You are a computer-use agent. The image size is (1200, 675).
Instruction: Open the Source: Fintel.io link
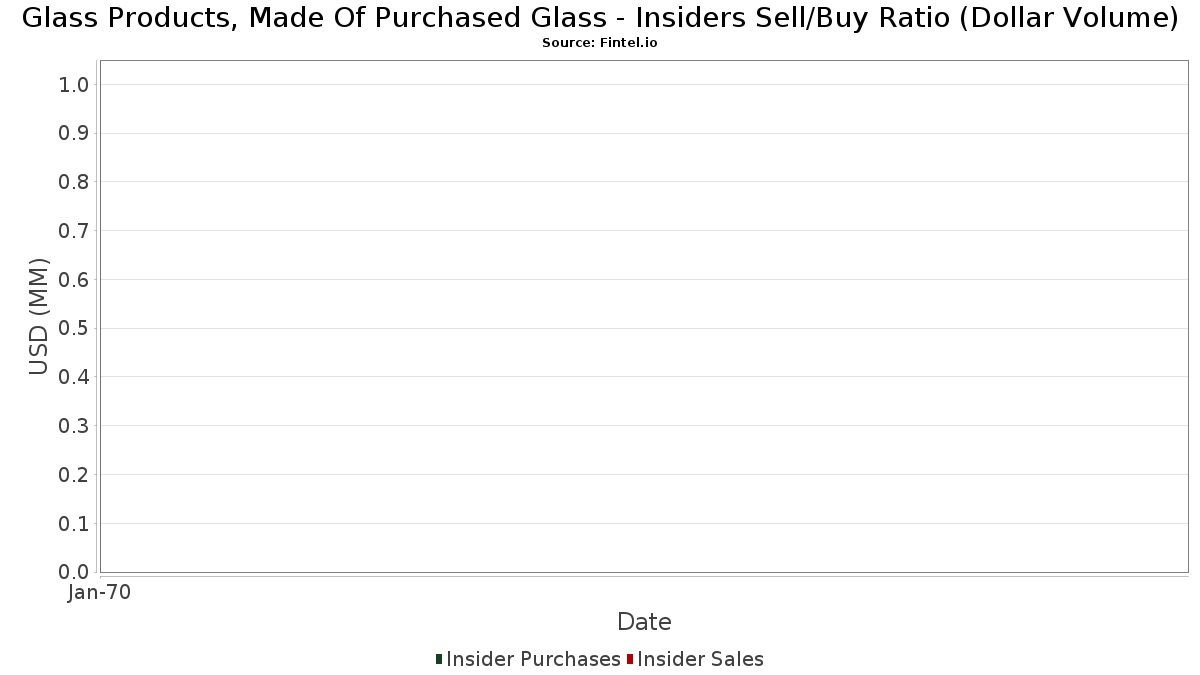(x=600, y=43)
